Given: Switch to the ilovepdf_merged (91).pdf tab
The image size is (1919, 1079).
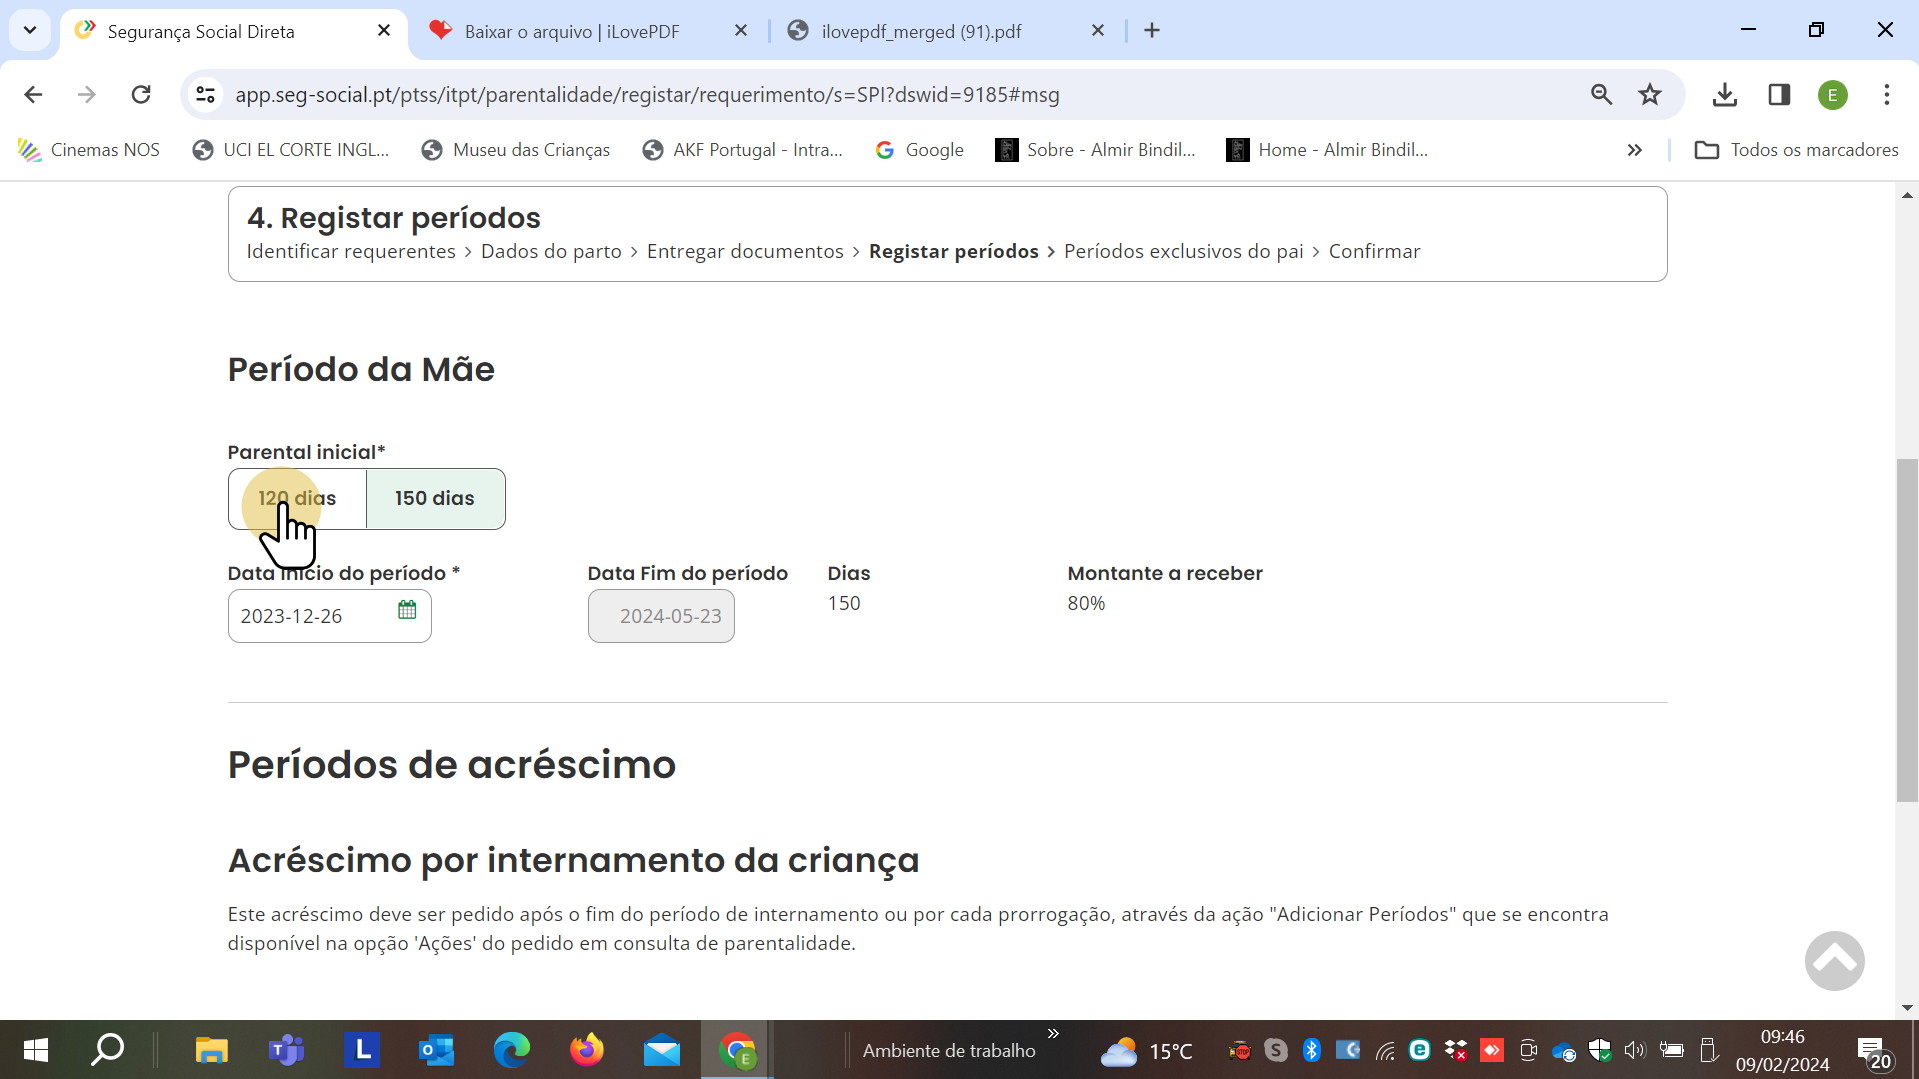Looking at the screenshot, I should pyautogui.click(x=921, y=31).
